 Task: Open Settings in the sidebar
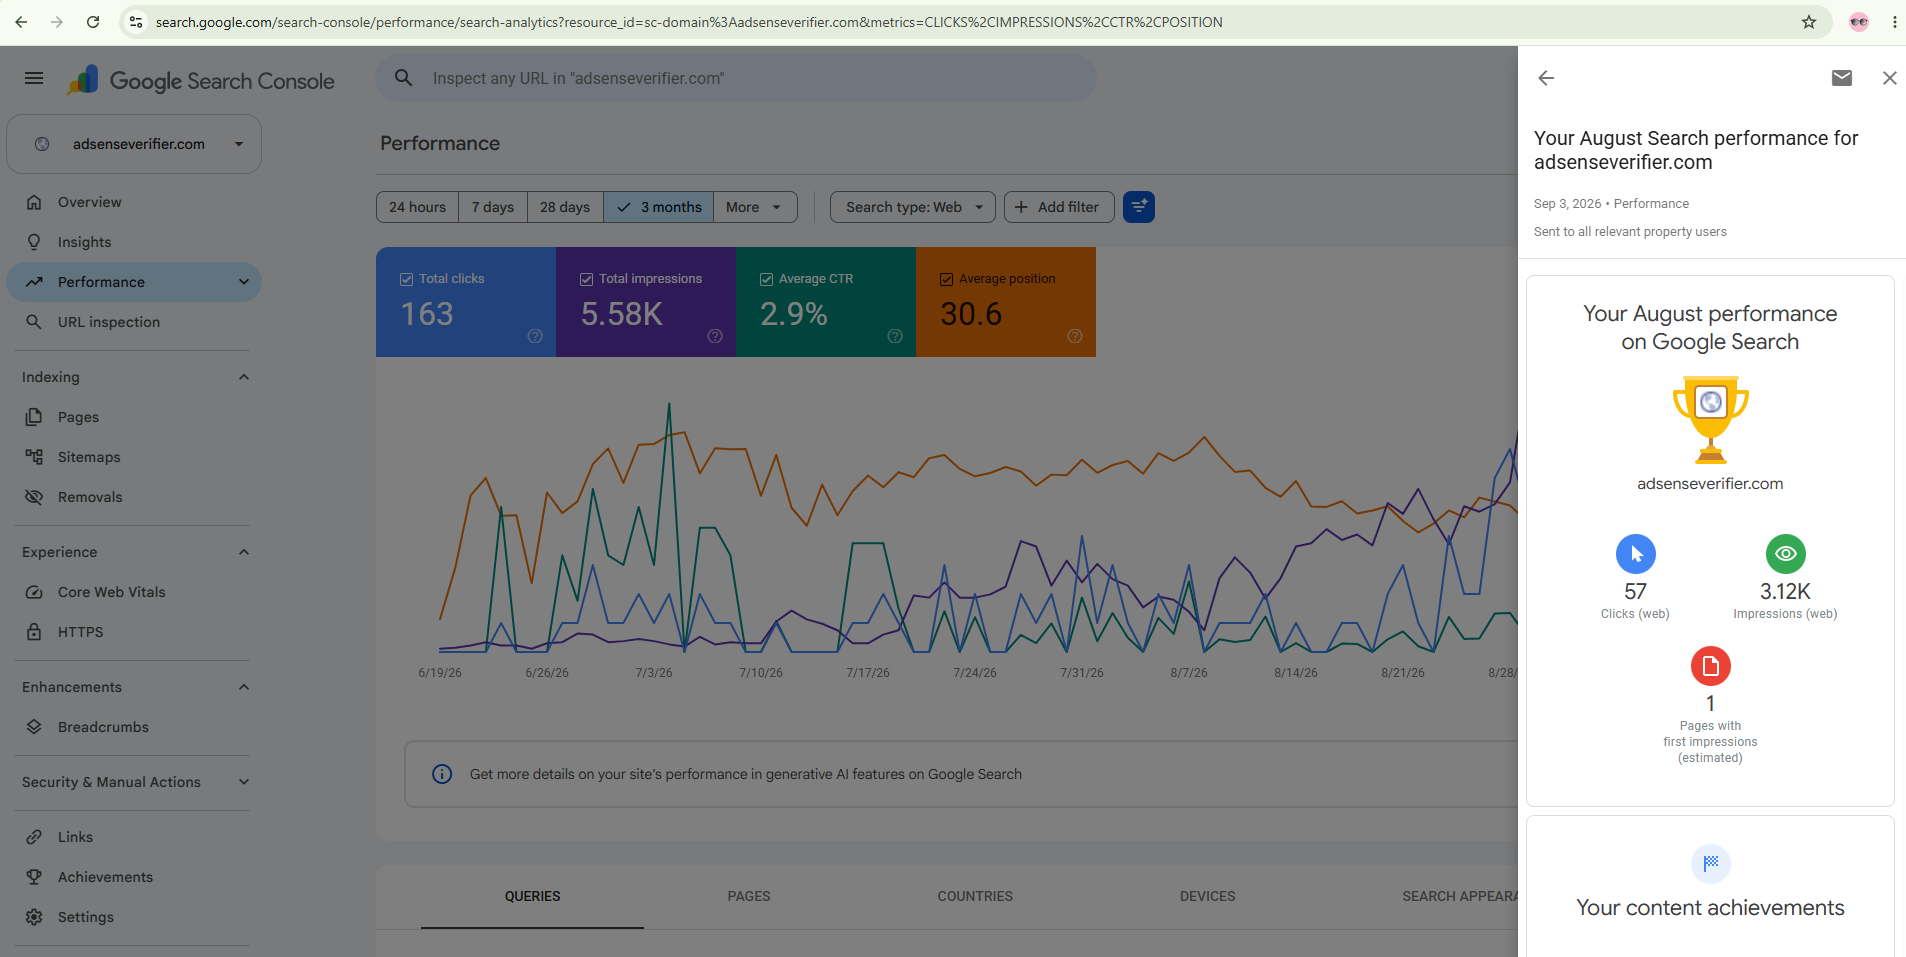[134, 917]
